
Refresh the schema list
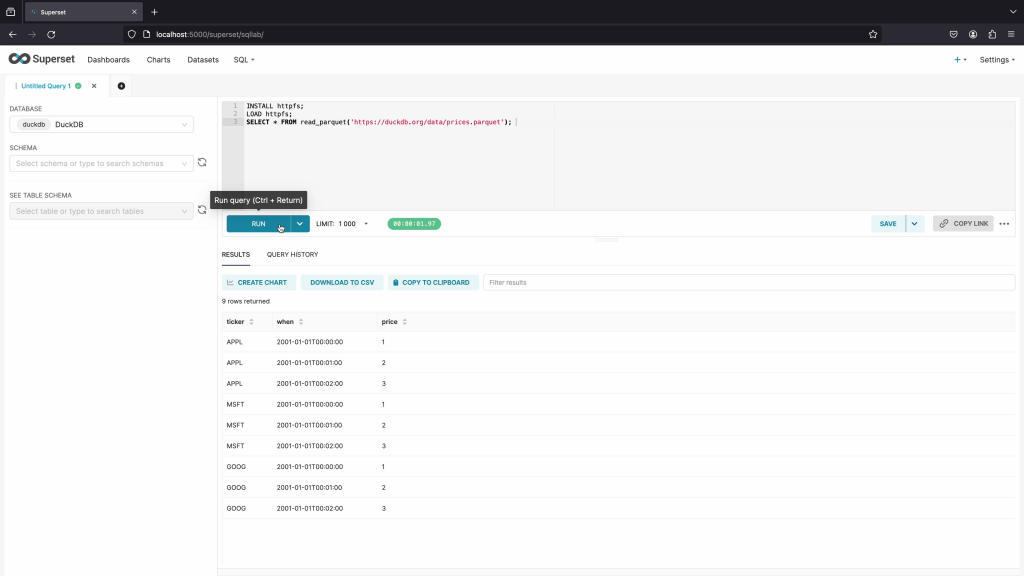point(202,163)
